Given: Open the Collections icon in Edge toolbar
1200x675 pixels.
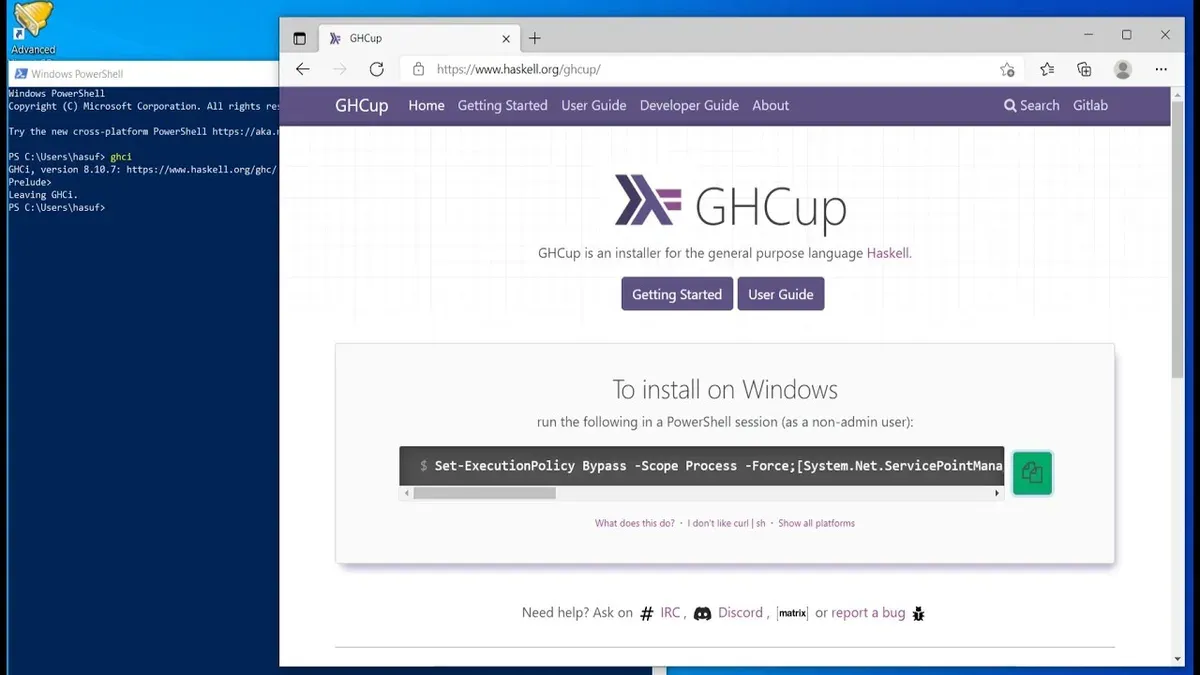Looking at the screenshot, I should point(1085,70).
